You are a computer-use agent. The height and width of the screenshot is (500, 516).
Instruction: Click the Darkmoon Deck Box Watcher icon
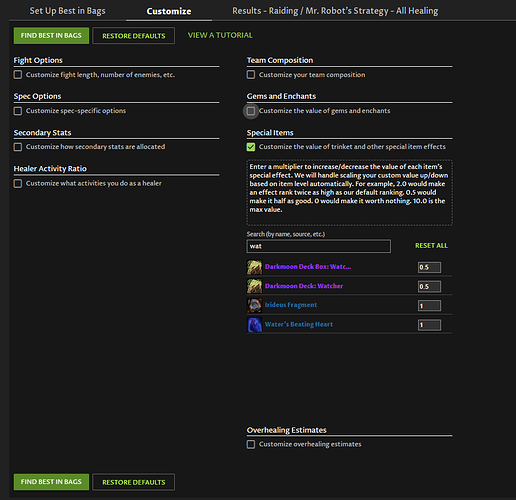pyautogui.click(x=254, y=267)
